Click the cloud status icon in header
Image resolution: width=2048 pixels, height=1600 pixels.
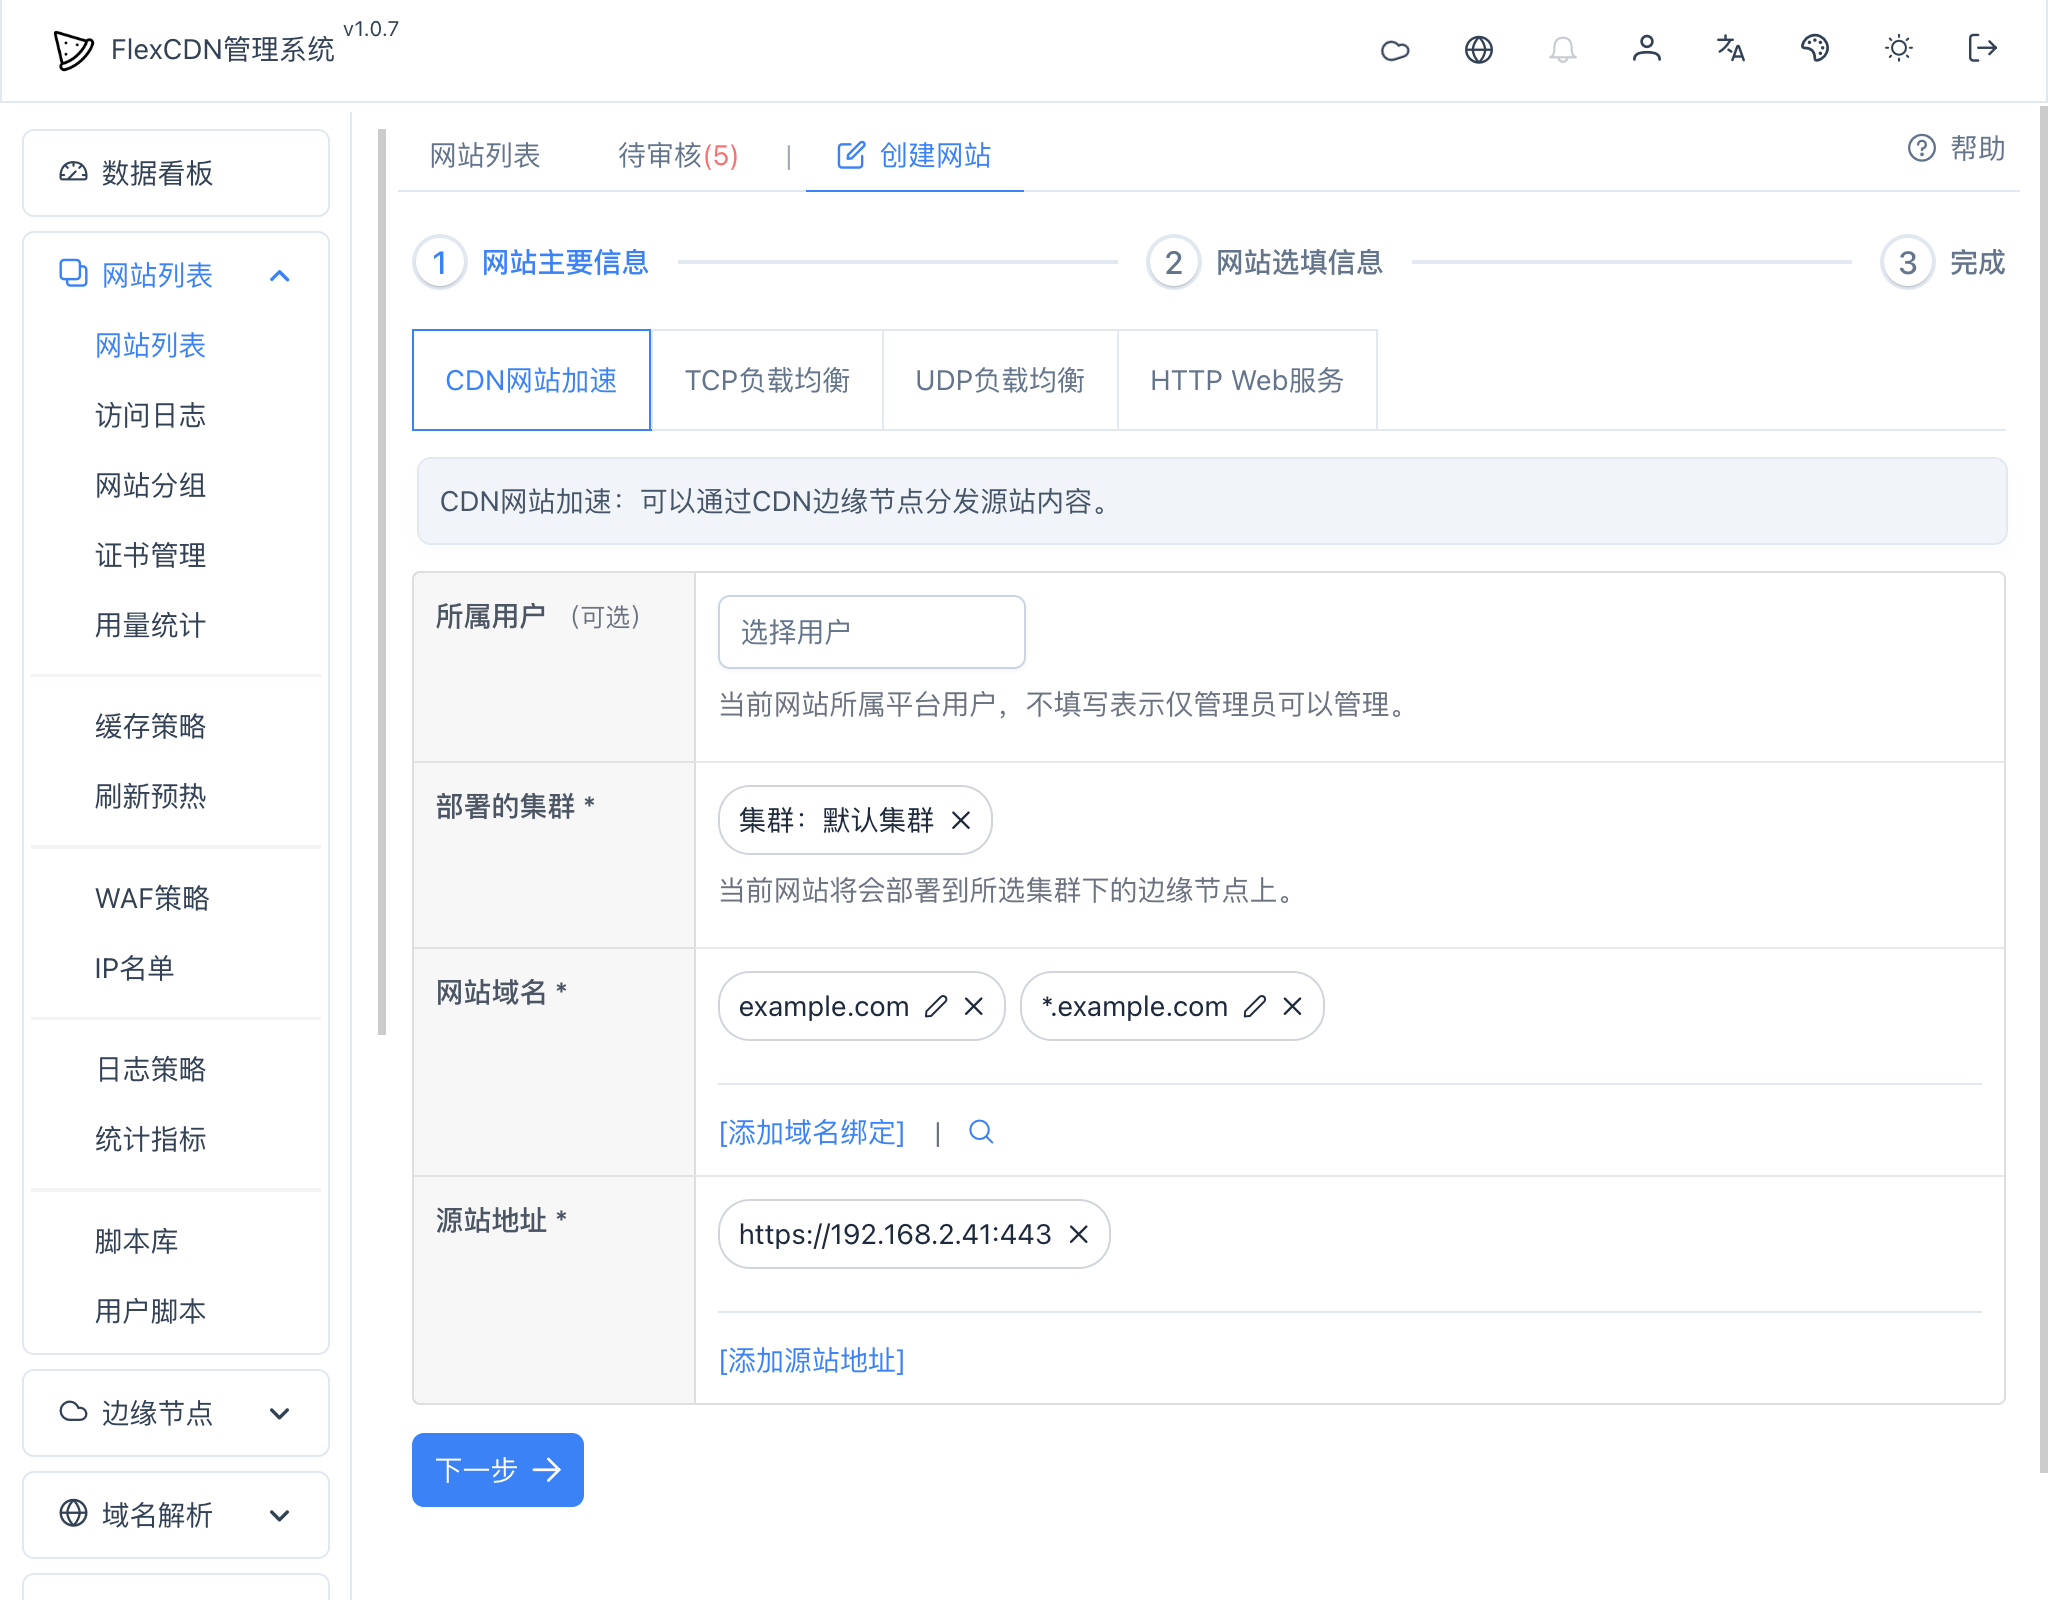tap(1396, 48)
